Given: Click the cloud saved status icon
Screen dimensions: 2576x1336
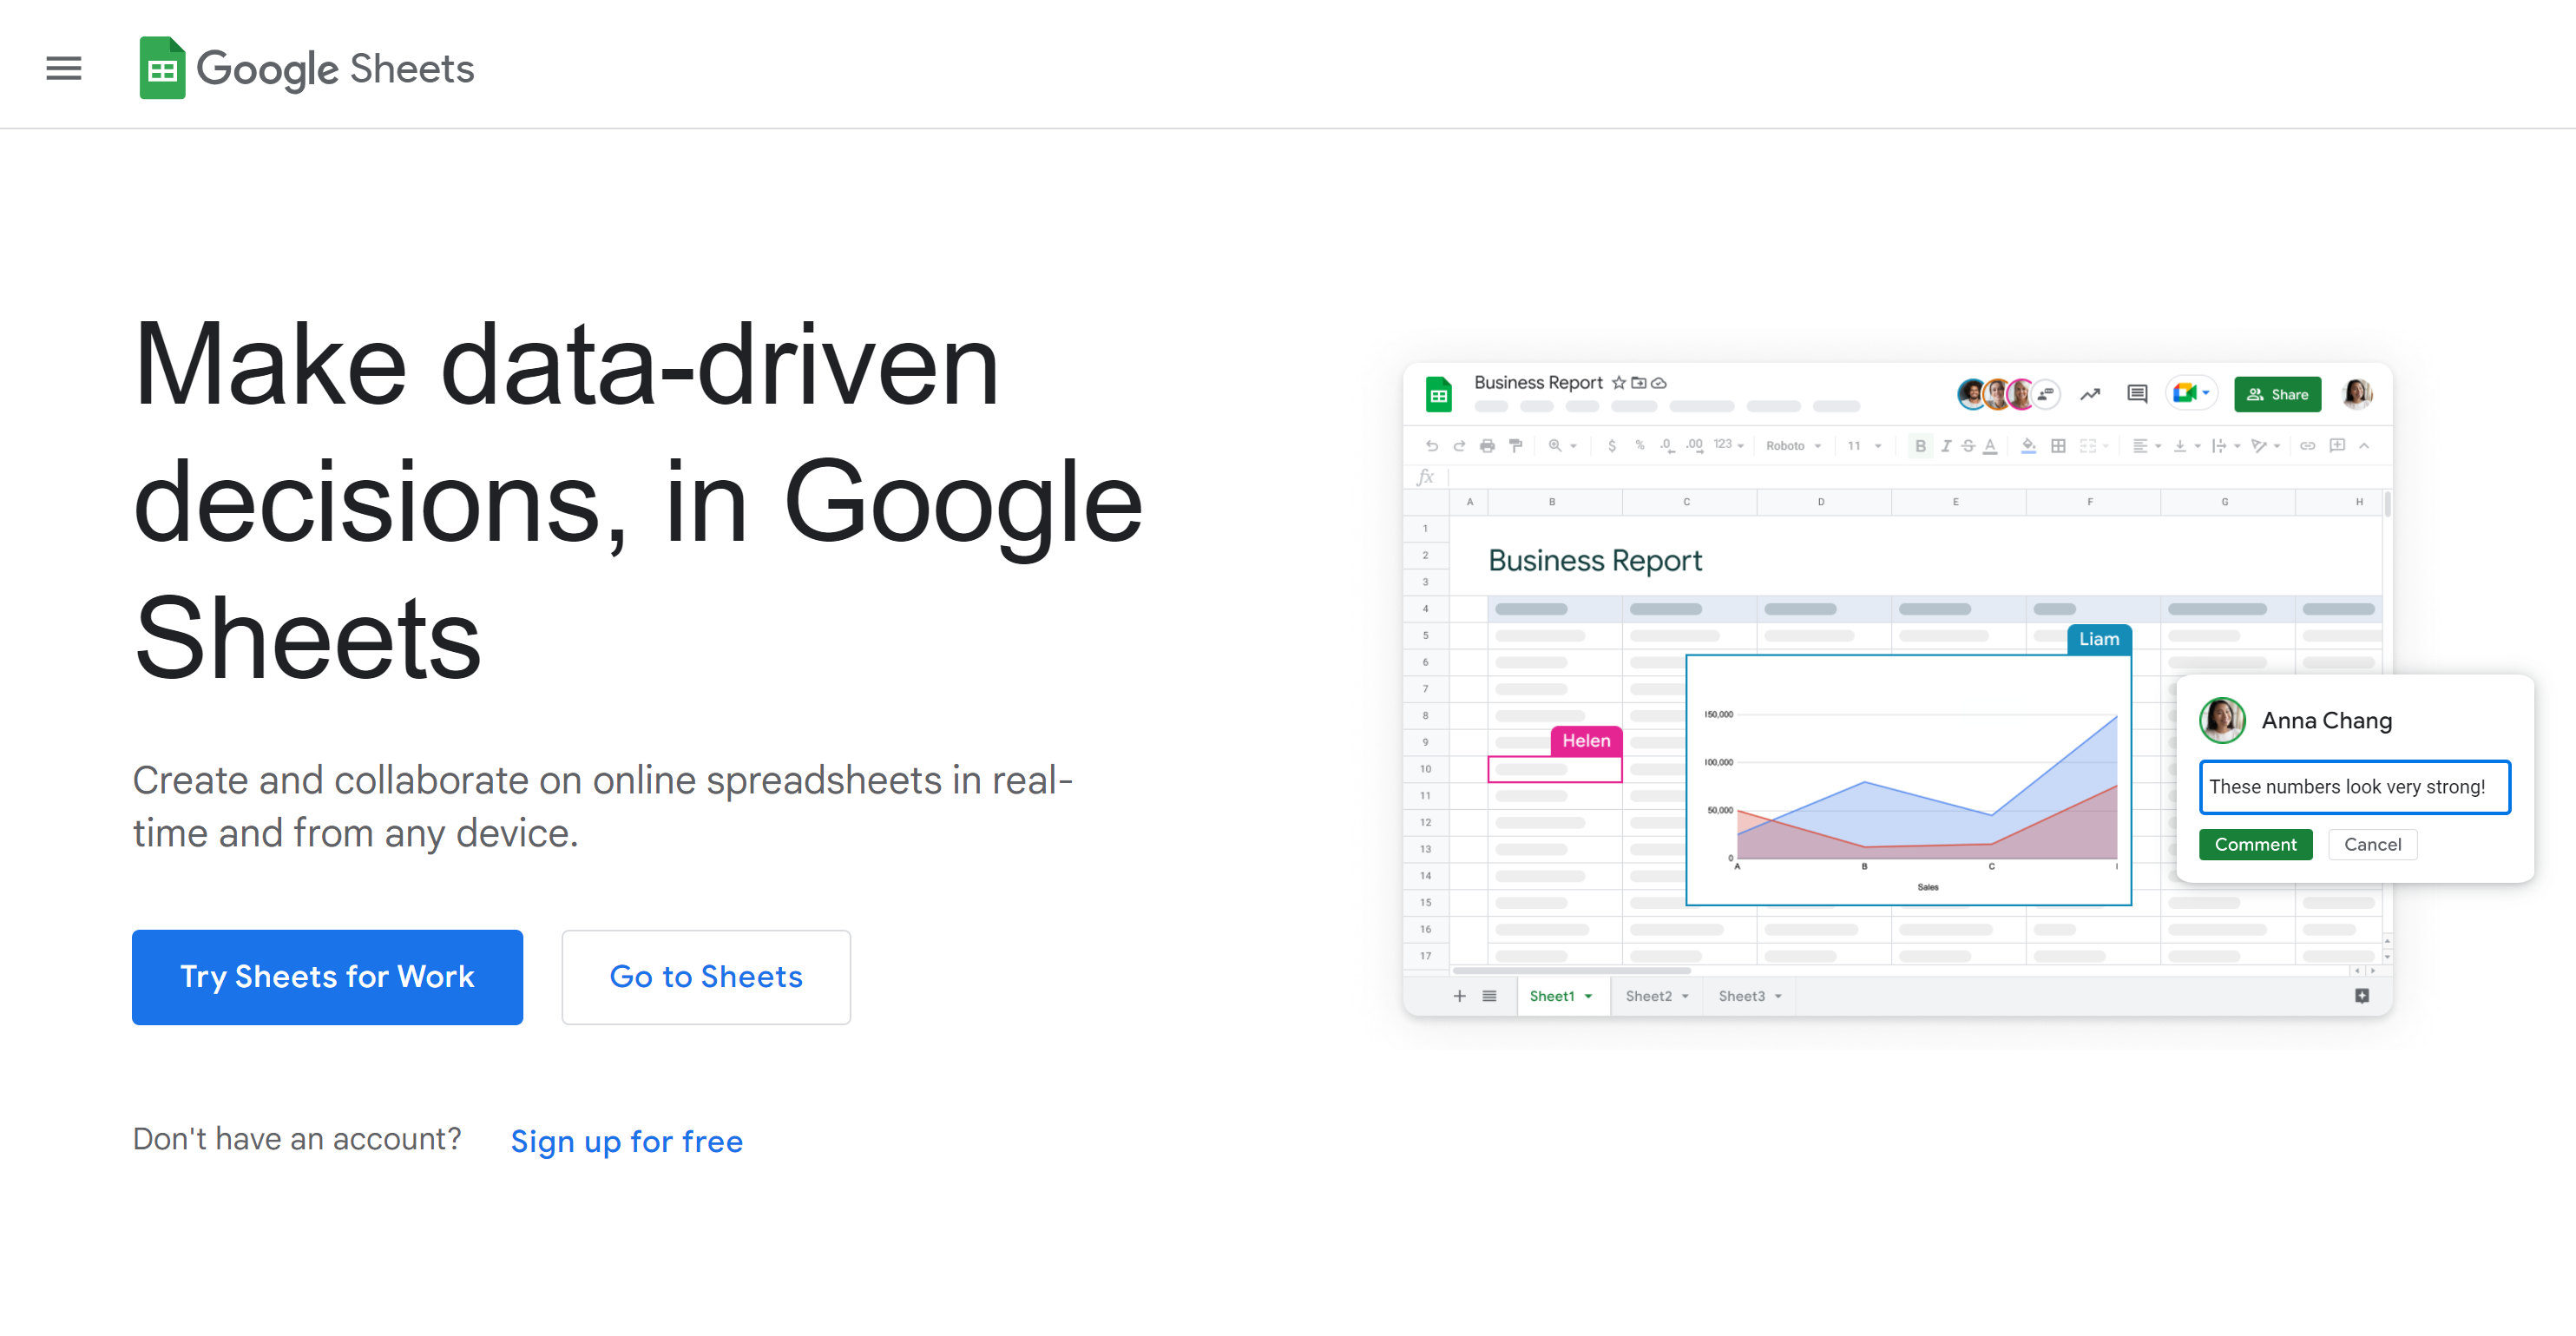Looking at the screenshot, I should pos(1659,382).
